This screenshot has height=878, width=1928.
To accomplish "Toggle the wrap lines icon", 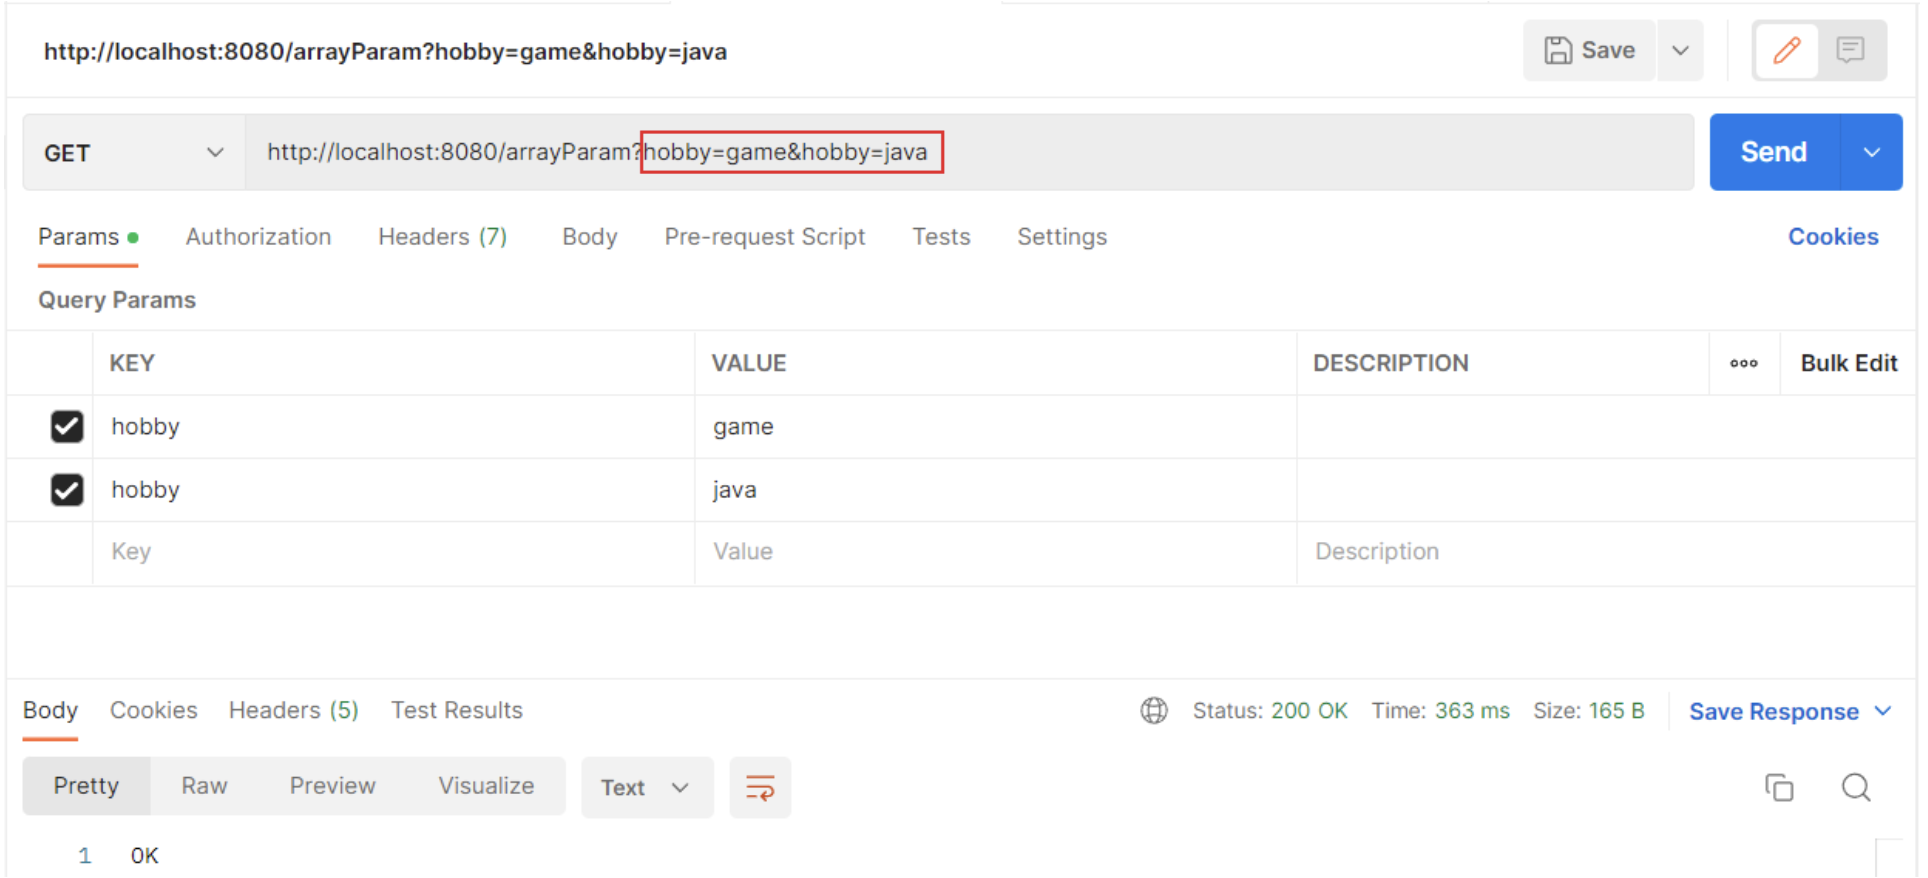I will pyautogui.click(x=760, y=788).
